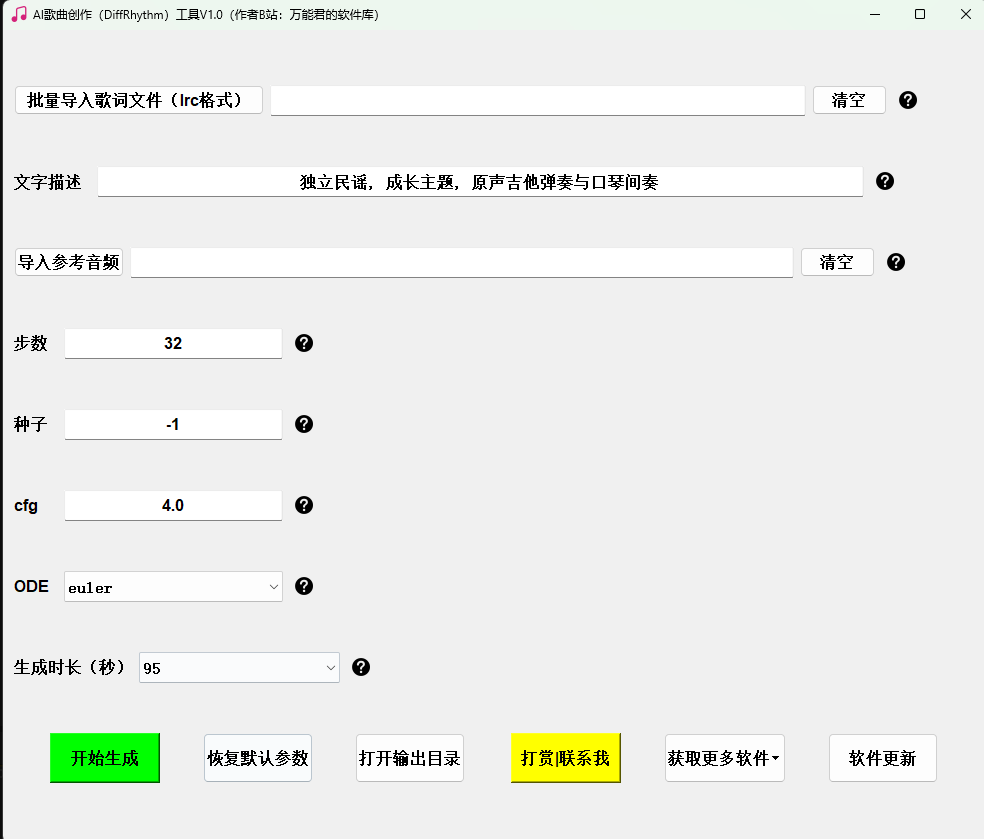
Task: Click help icon beside 文字描述 field
Action: click(885, 181)
